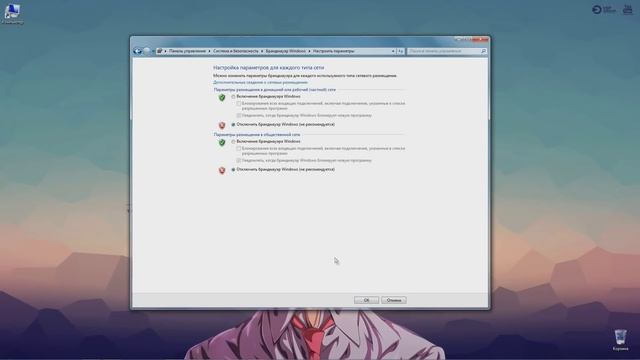Image resolution: width=640 pixels, height=360 pixels.
Task: Click red shield icon in private network section
Action: (222, 125)
